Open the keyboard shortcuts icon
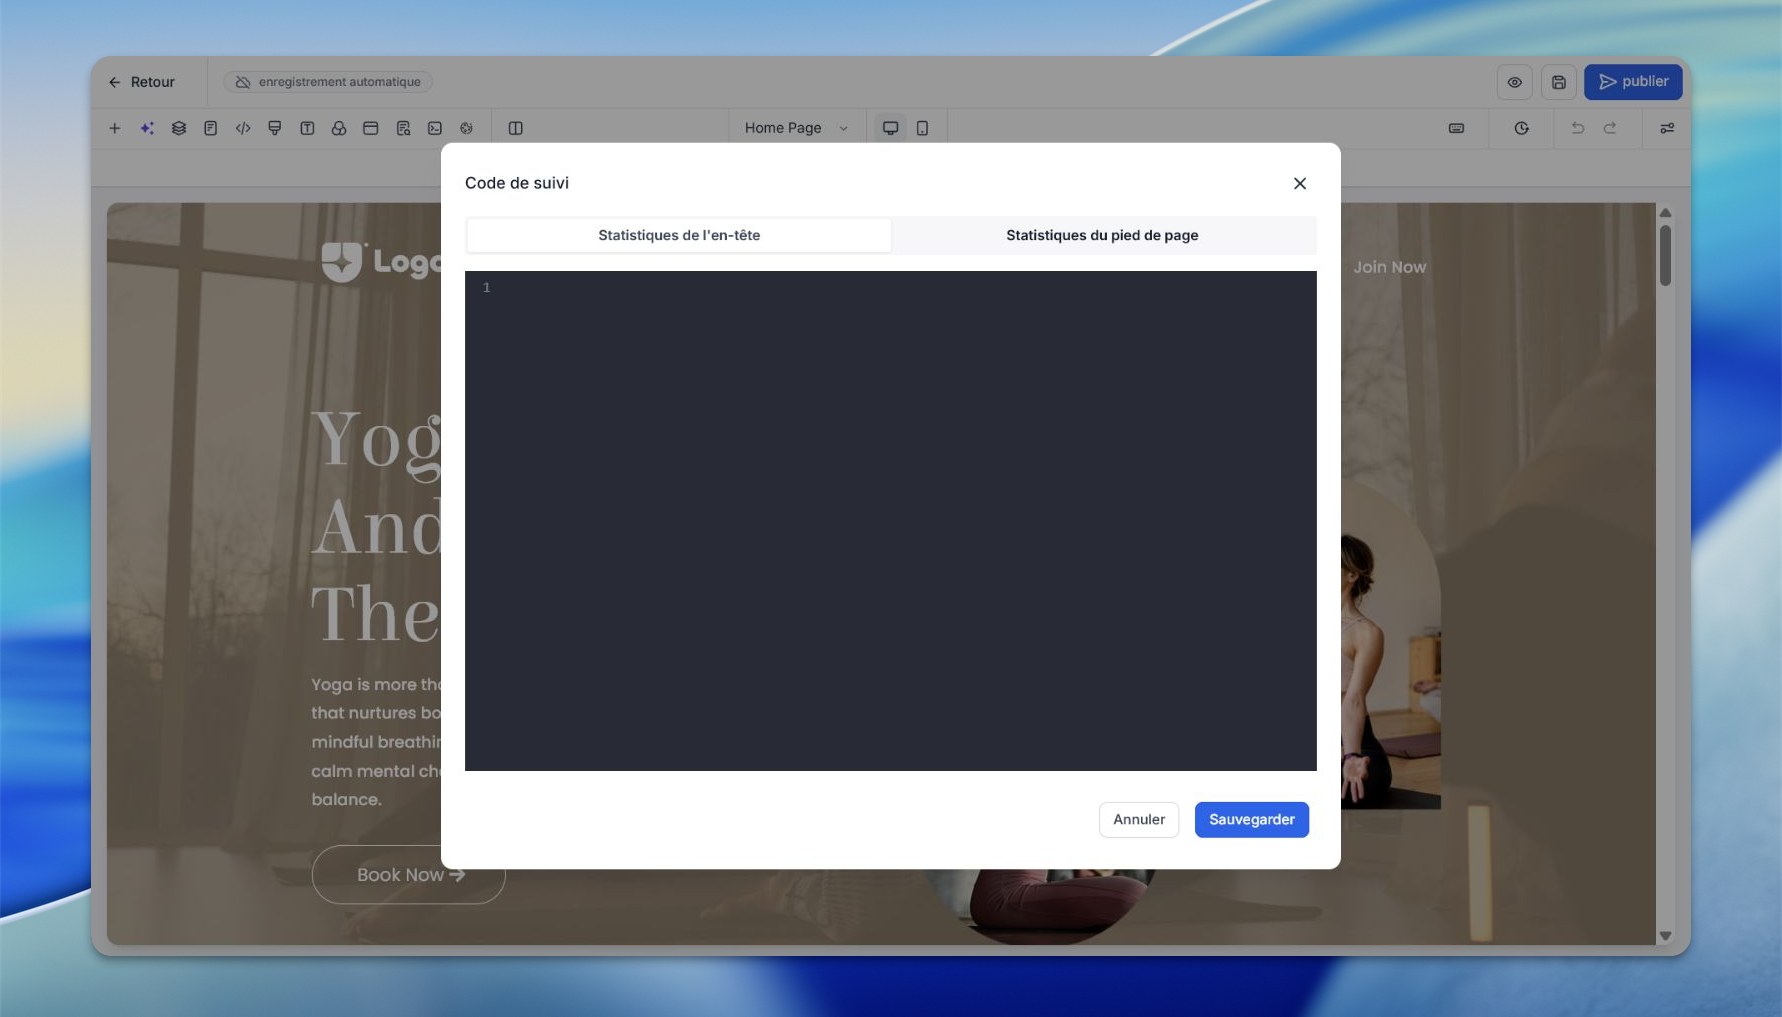Viewport: 1782px width, 1017px height. 1457,128
